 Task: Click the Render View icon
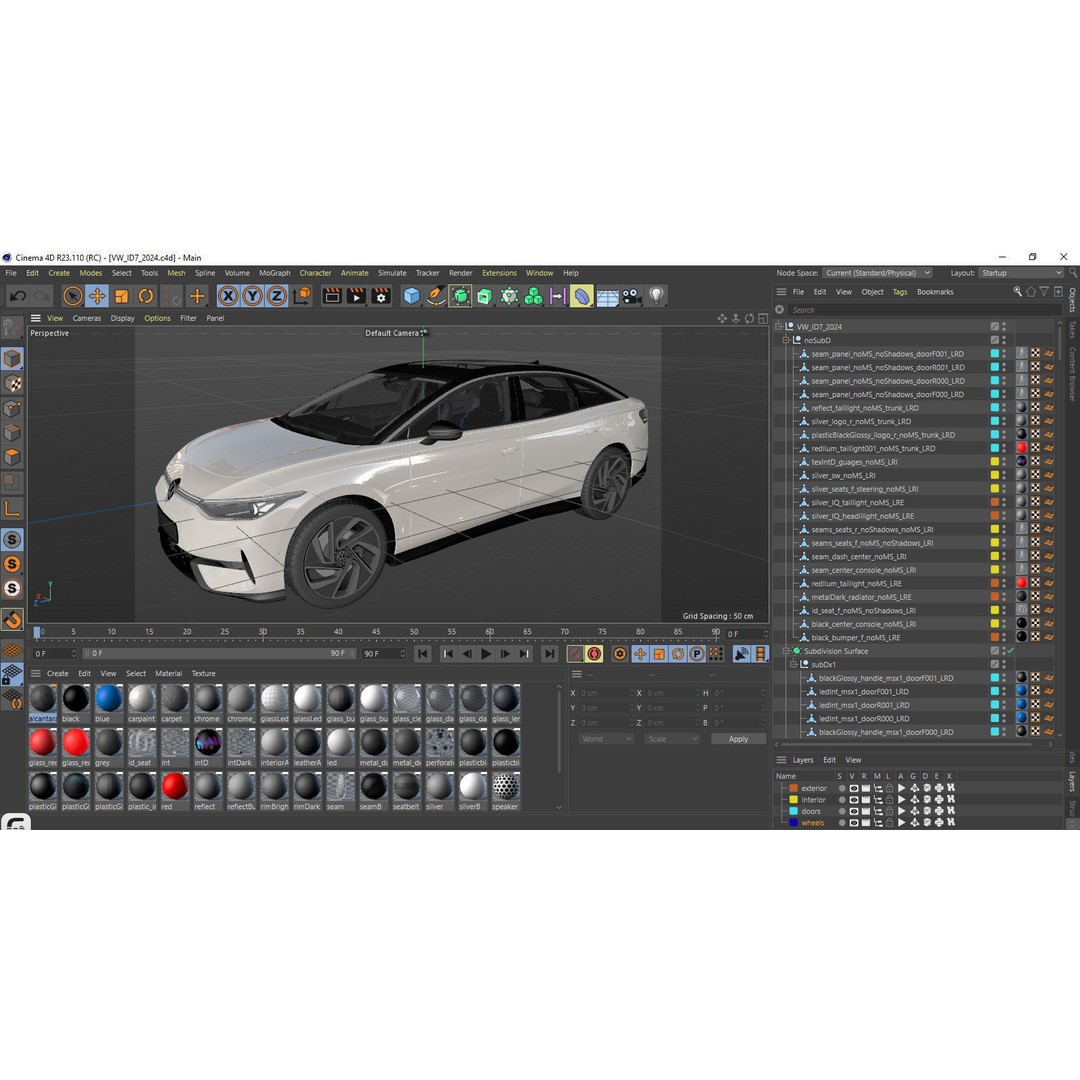[330, 296]
